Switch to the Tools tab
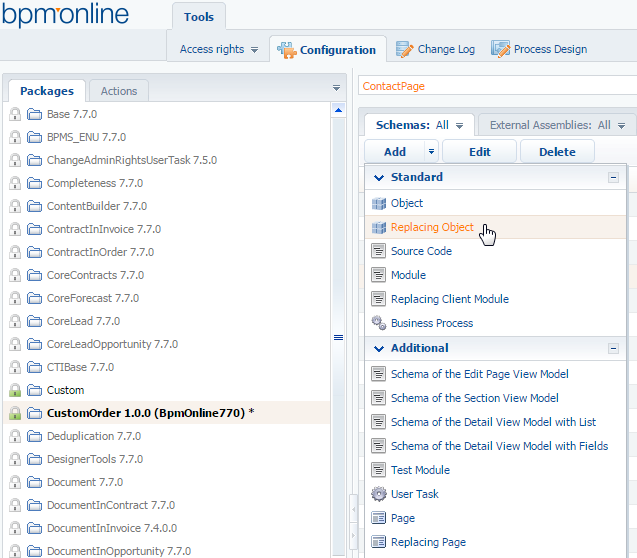Screen dimensions: 637x558 point(199,17)
